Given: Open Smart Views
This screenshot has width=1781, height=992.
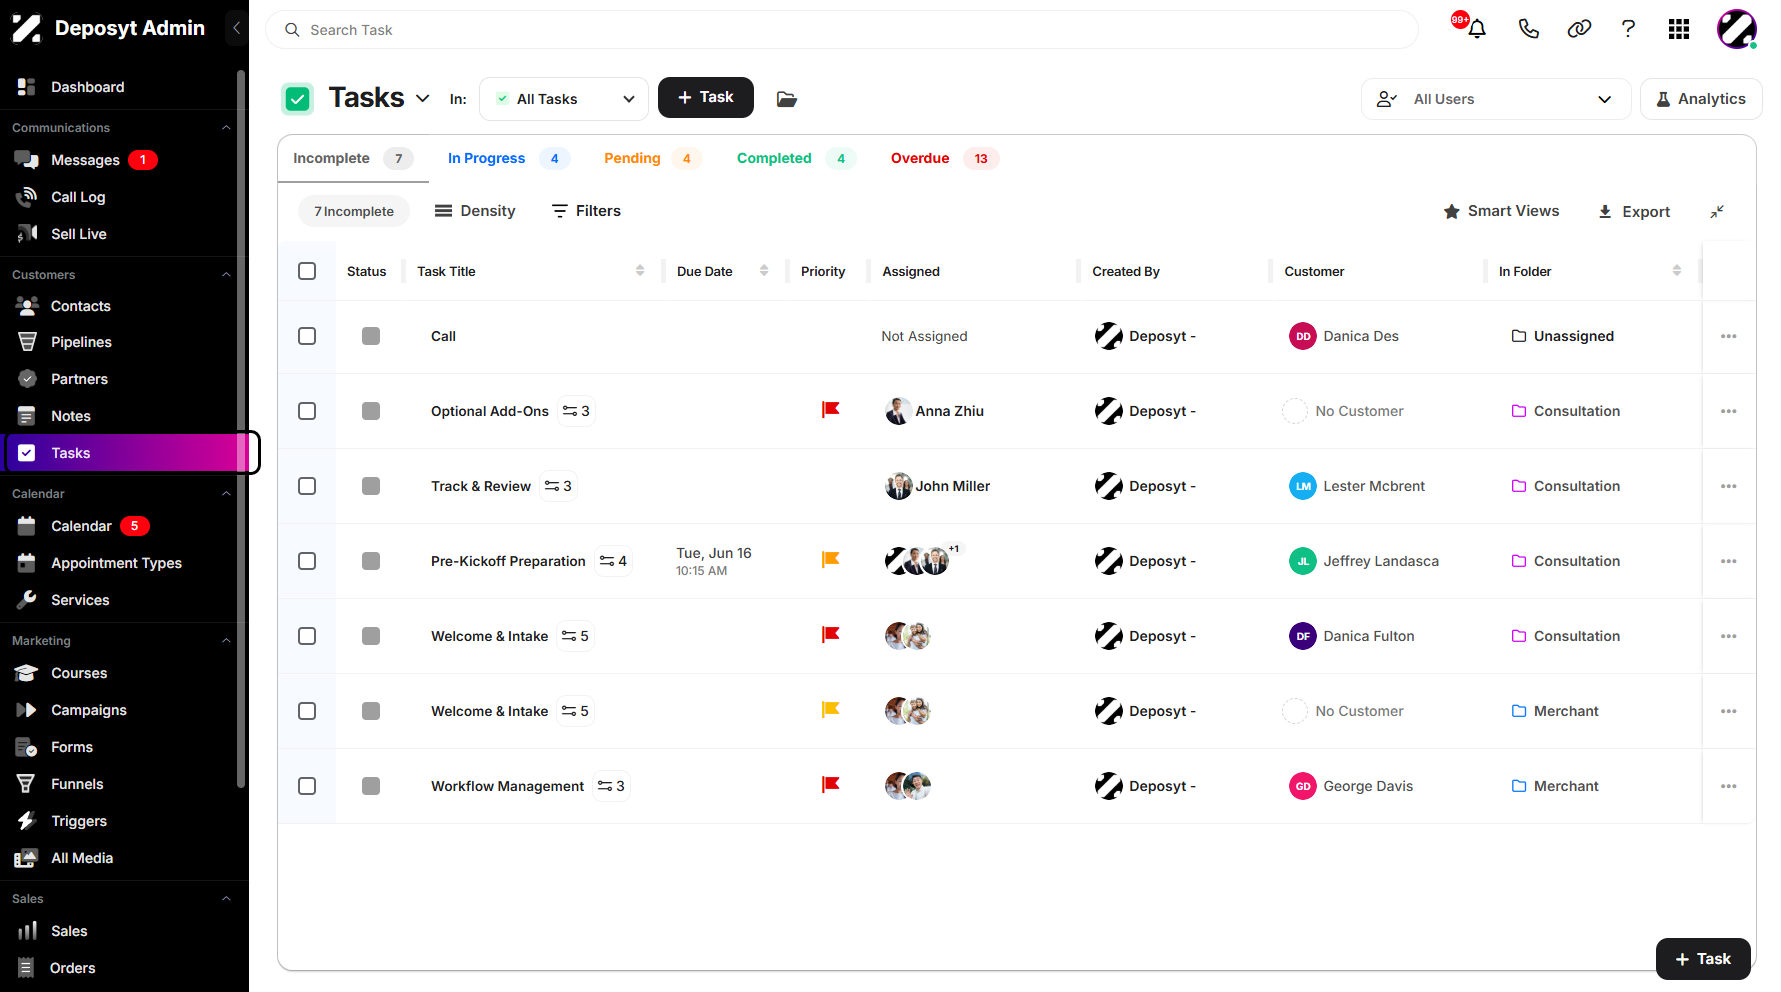Looking at the screenshot, I should click(x=1501, y=211).
